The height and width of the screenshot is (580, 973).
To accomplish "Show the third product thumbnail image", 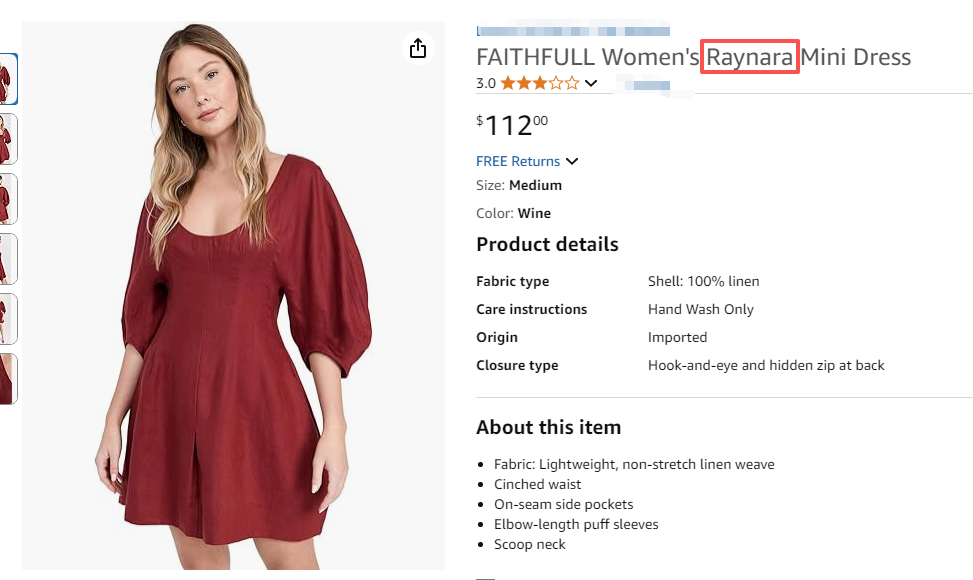I will (8, 199).
